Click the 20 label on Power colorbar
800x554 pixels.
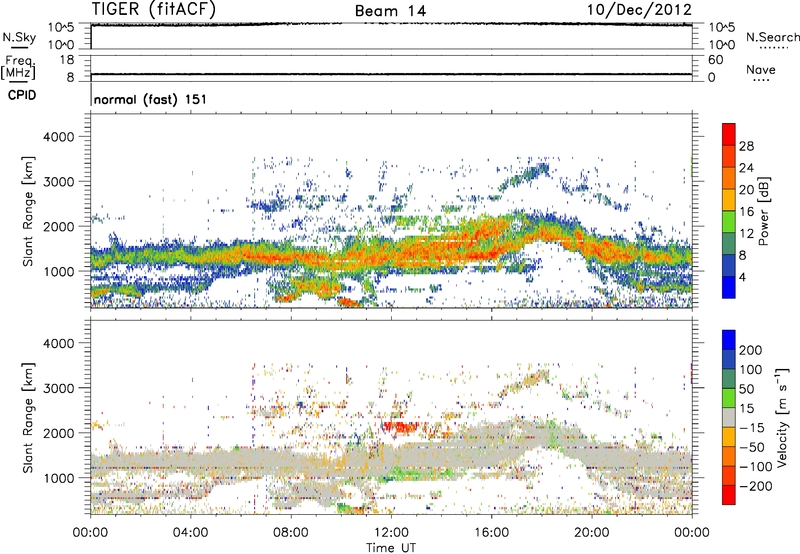coord(746,190)
